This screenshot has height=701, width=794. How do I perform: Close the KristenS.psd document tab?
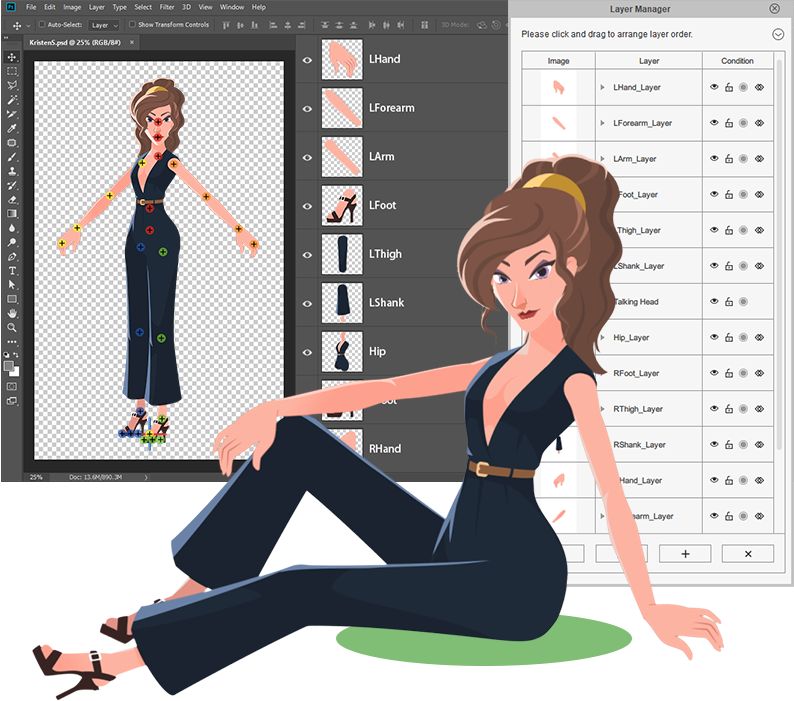click(x=132, y=43)
